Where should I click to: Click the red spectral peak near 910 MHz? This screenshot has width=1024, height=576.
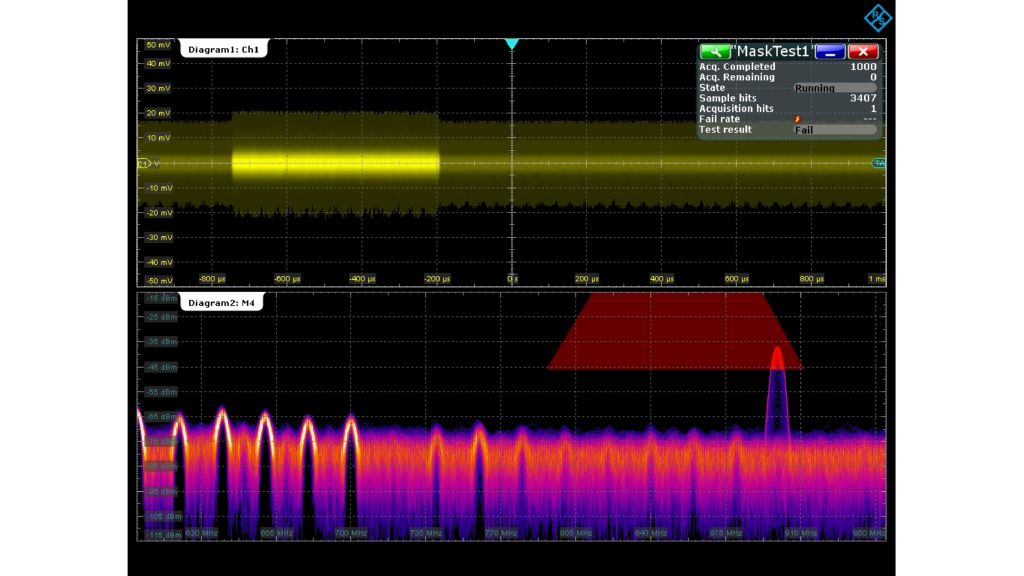coord(777,358)
